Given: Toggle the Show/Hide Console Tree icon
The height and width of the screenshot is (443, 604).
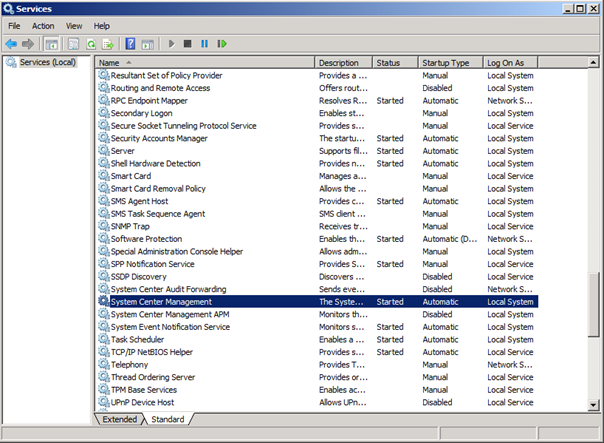Looking at the screenshot, I should 51,44.
